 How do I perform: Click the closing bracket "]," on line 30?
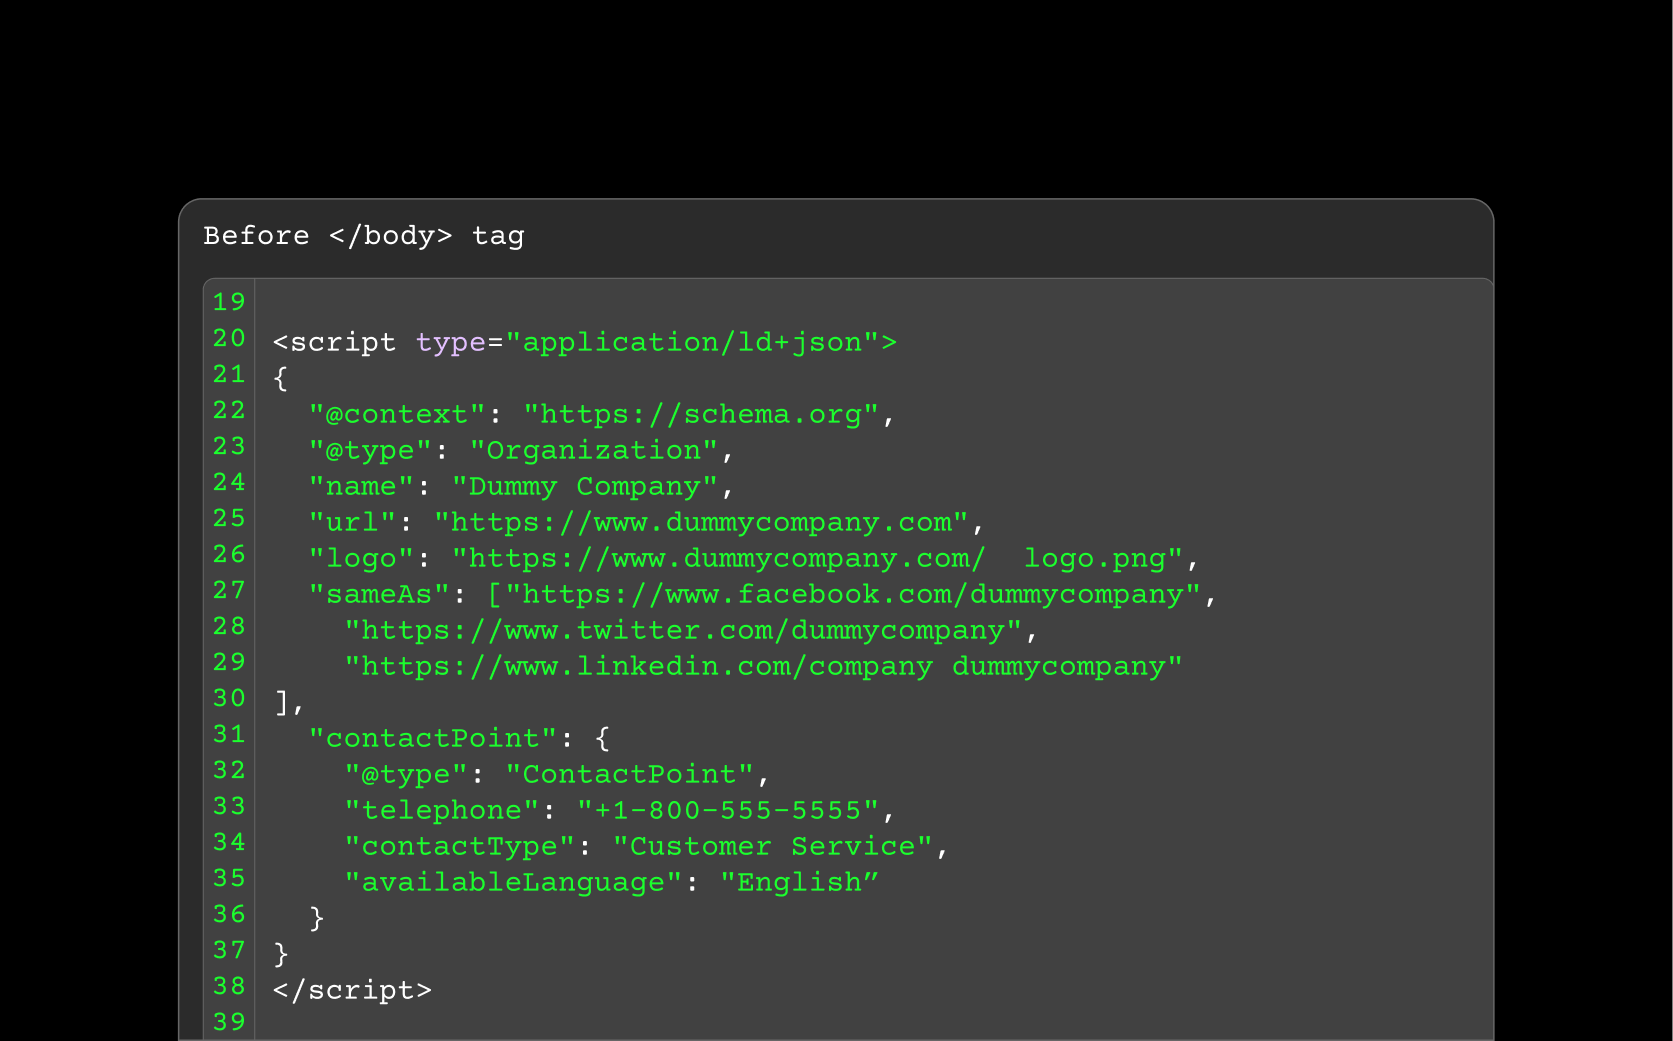(289, 703)
